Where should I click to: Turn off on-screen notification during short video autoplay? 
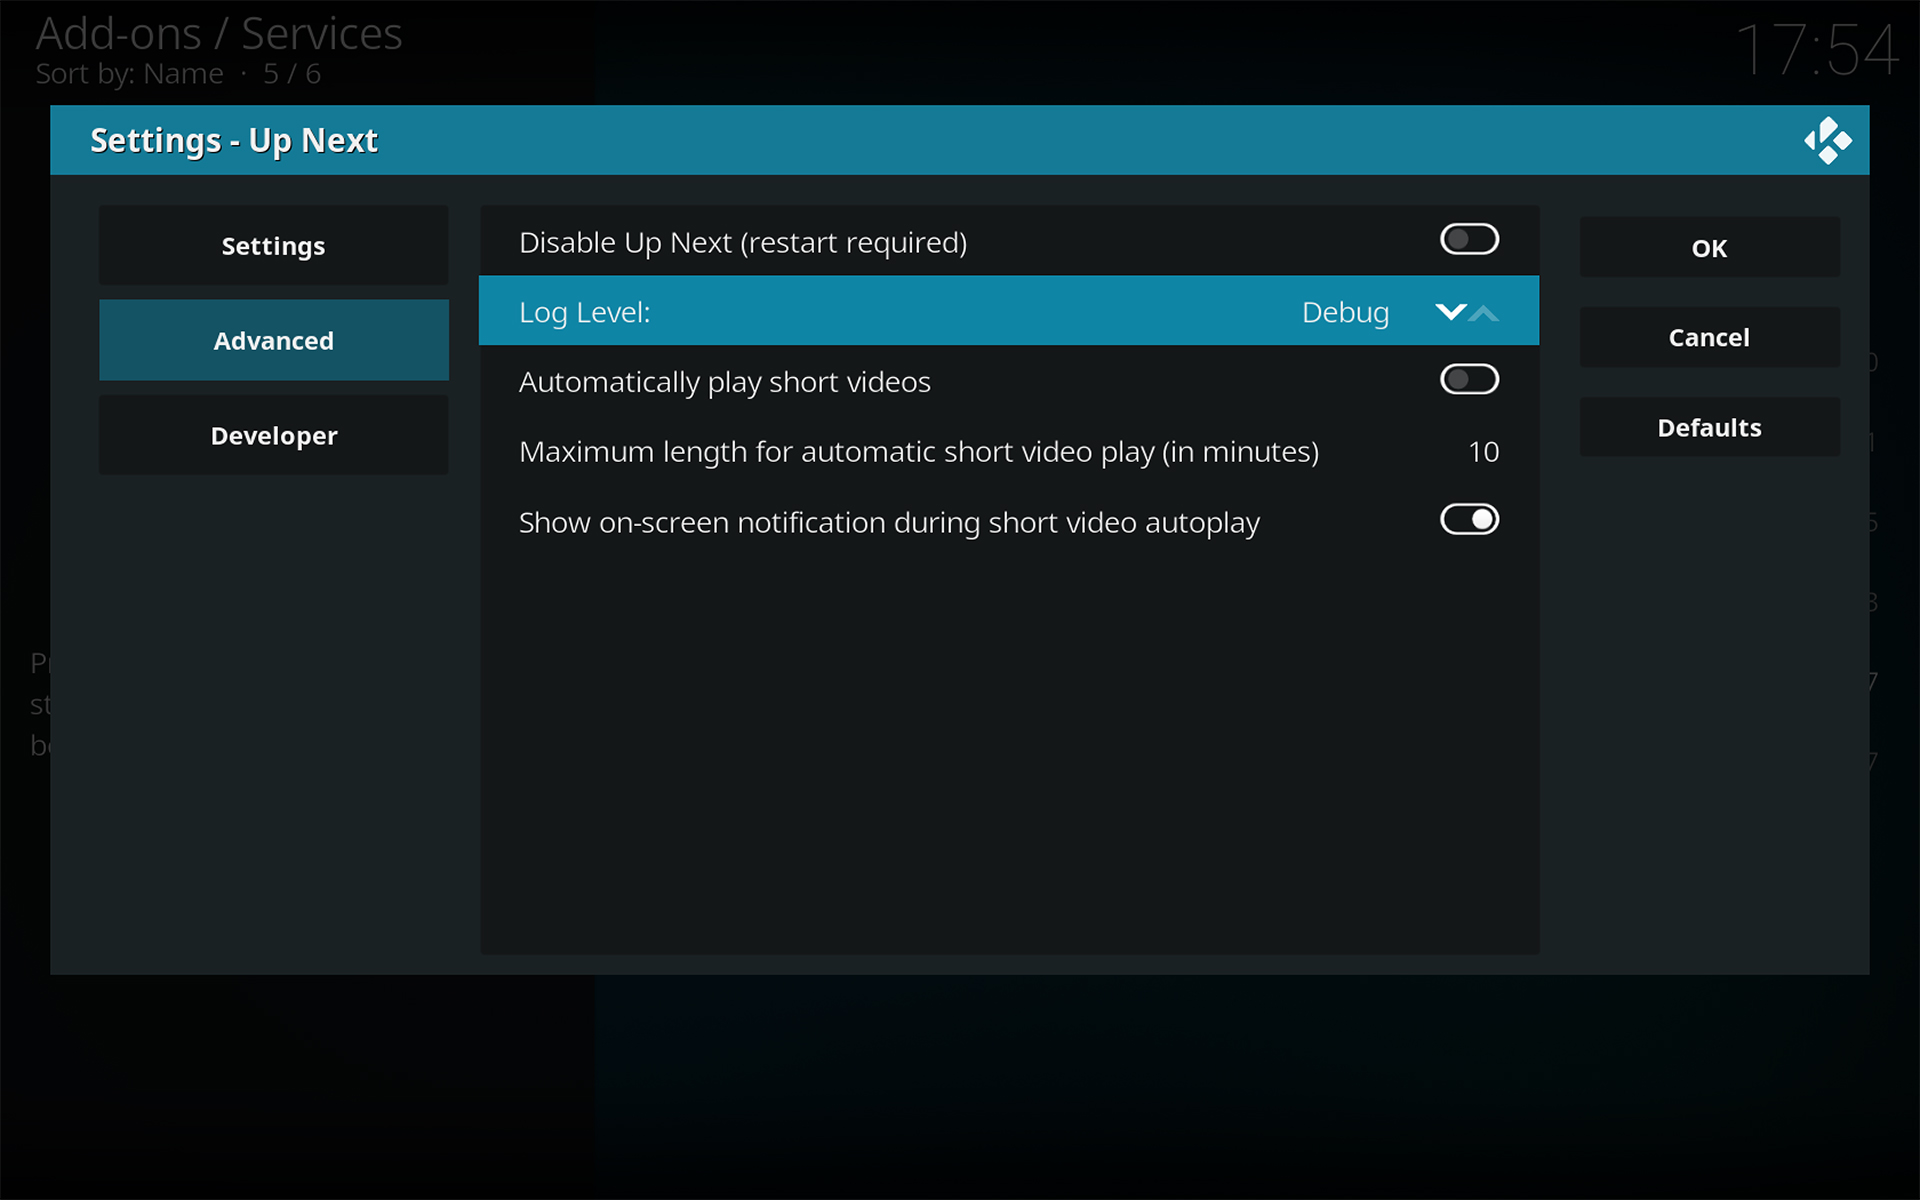(1469, 520)
